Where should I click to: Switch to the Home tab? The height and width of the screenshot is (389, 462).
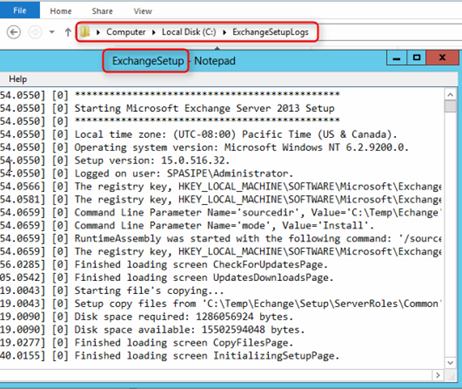pyautogui.click(x=61, y=11)
